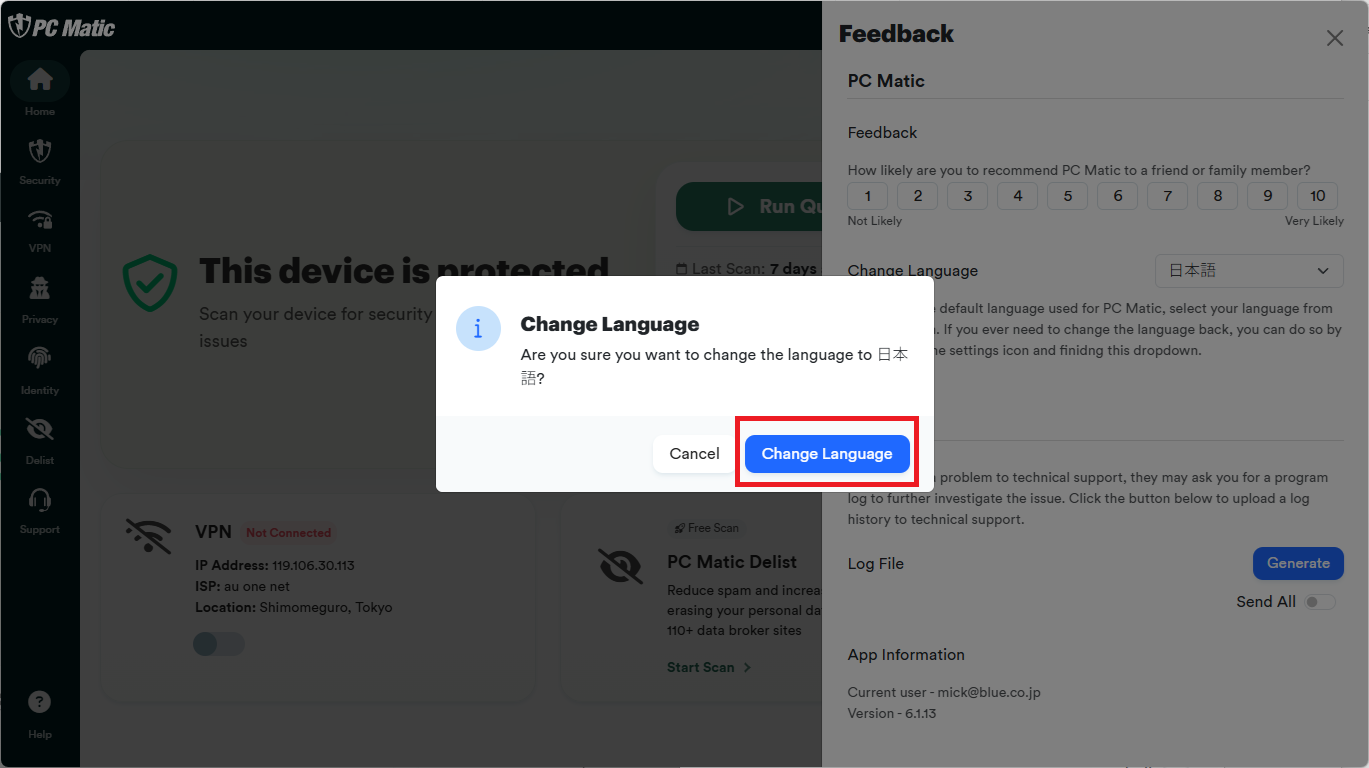Viewport: 1369px width, 768px height.
Task: Select rating 6 for recommendation
Action: pyautogui.click(x=1118, y=196)
